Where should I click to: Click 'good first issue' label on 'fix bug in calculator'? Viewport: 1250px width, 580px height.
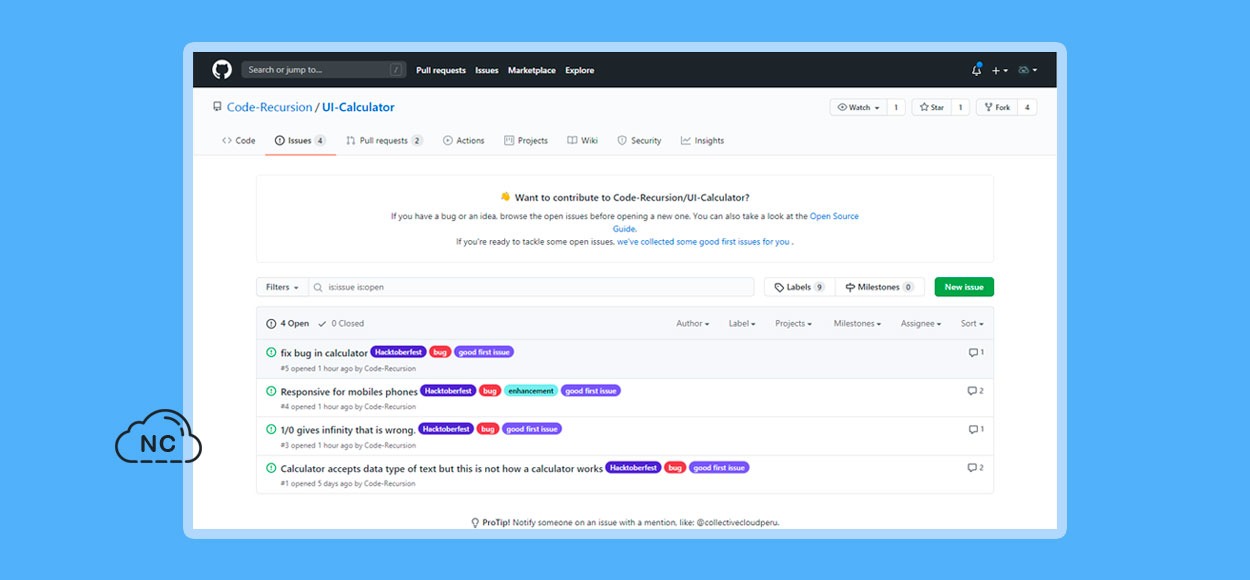pos(484,352)
